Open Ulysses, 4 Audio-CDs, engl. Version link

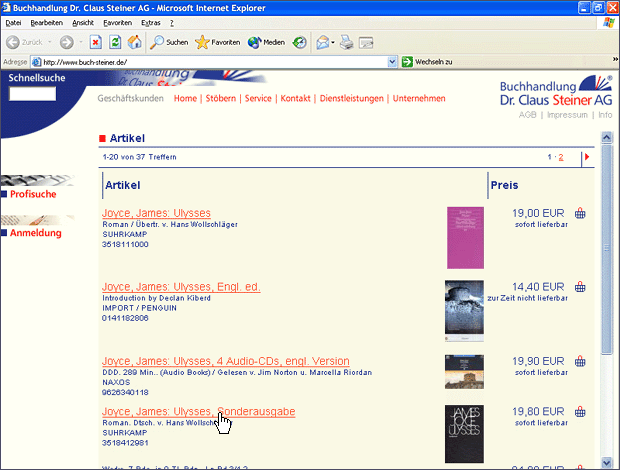[x=226, y=361]
